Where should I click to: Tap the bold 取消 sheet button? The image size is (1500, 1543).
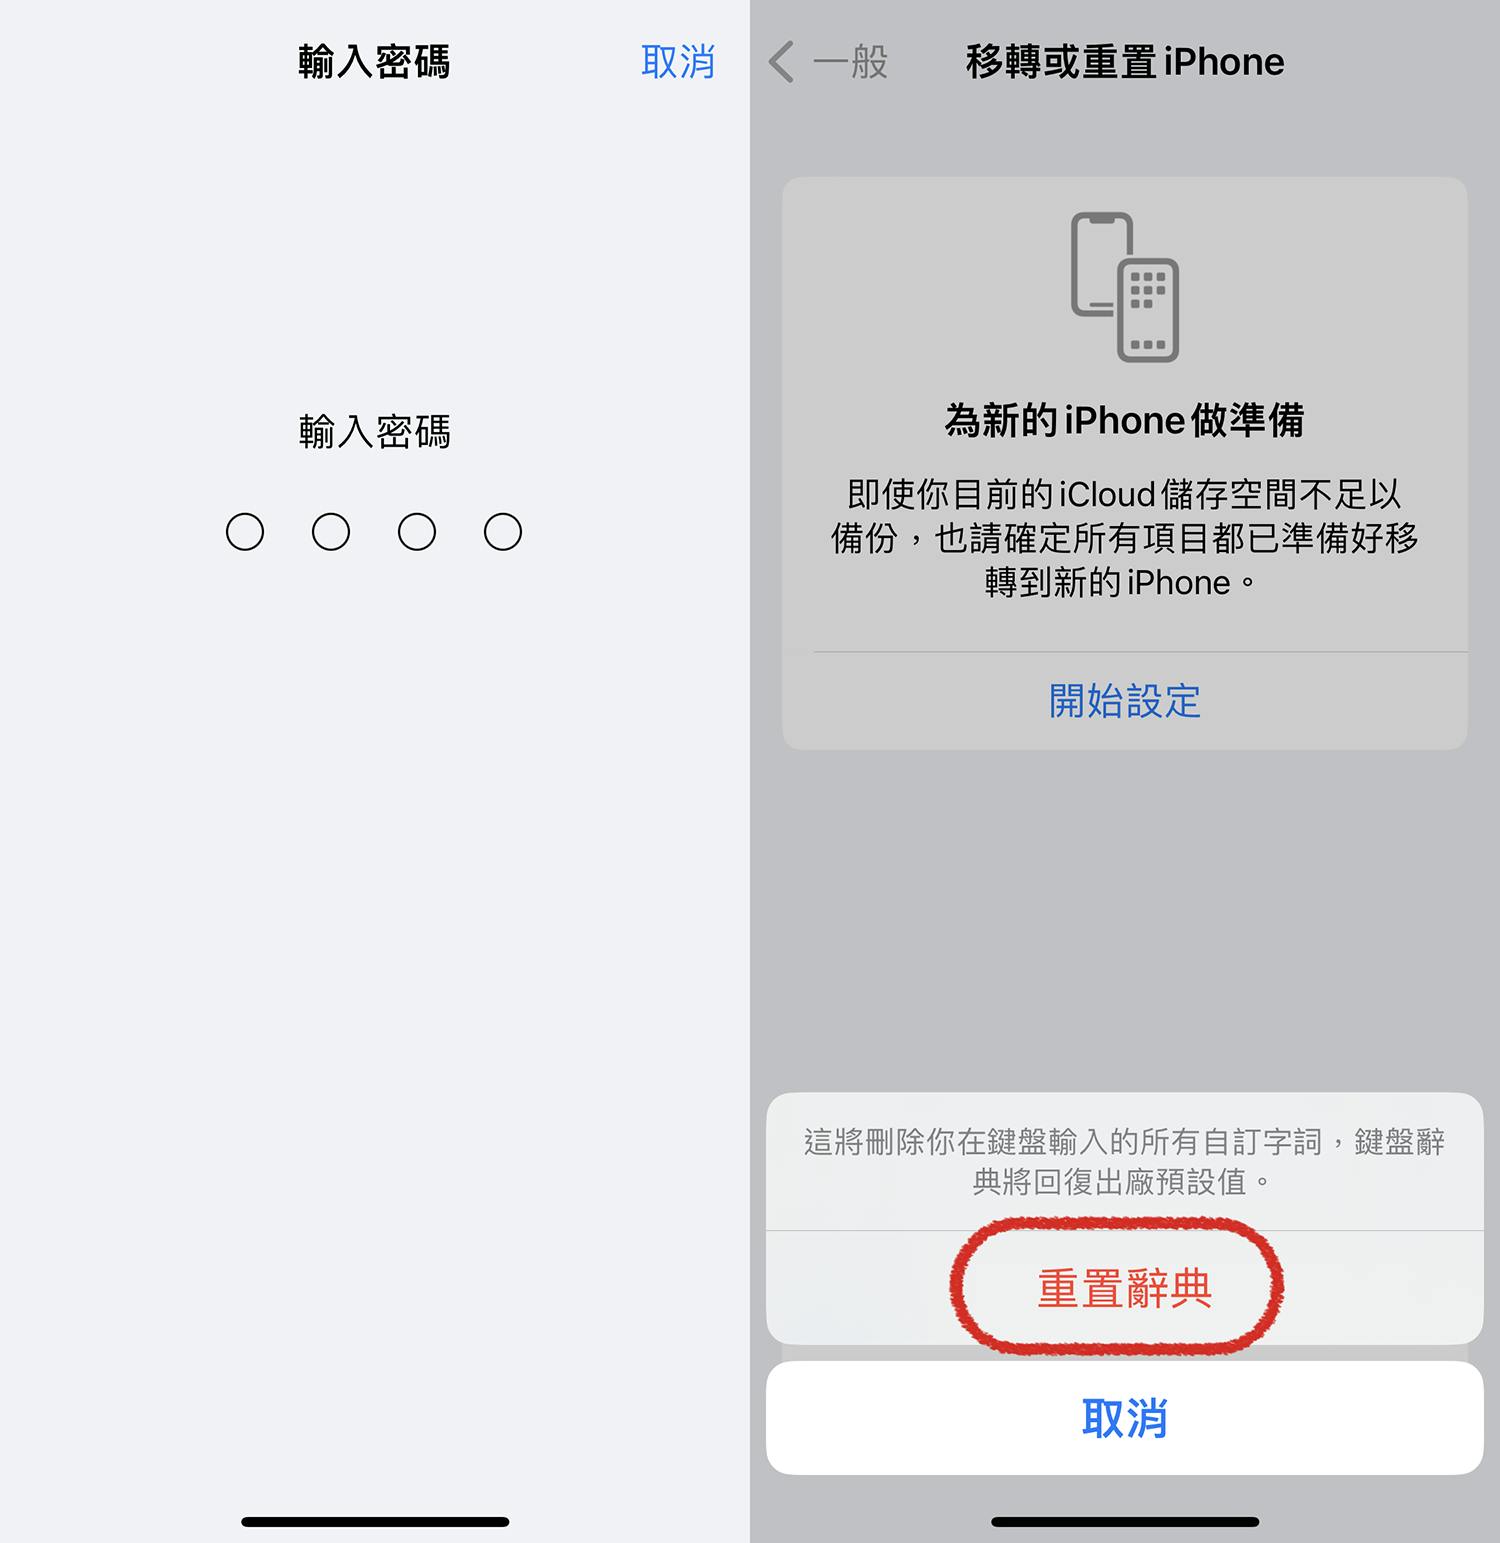click(1125, 1418)
